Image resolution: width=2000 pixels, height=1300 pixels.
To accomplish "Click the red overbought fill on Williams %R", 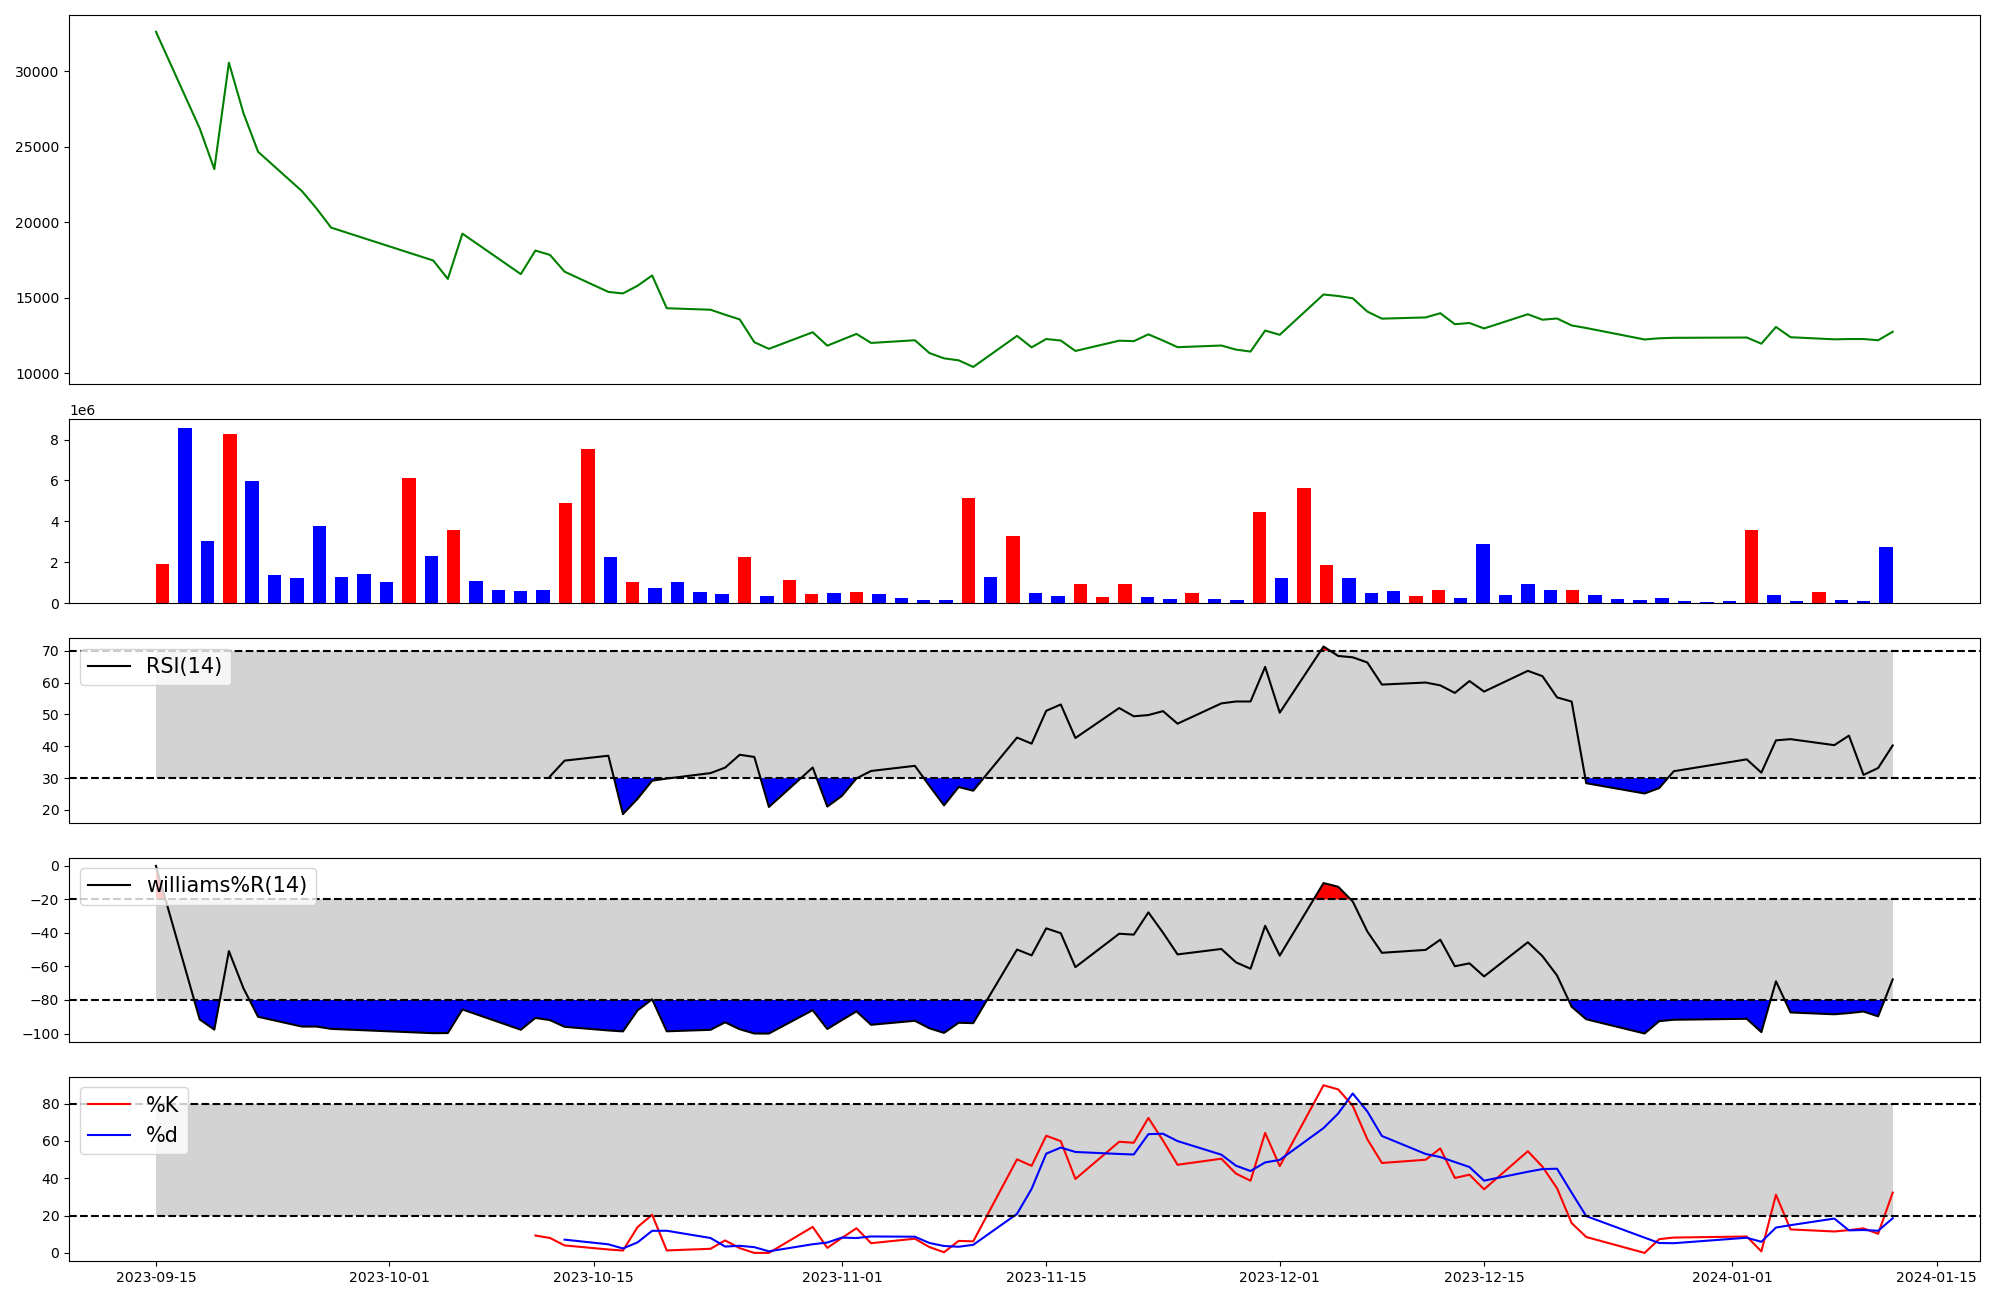I will [x=1331, y=892].
